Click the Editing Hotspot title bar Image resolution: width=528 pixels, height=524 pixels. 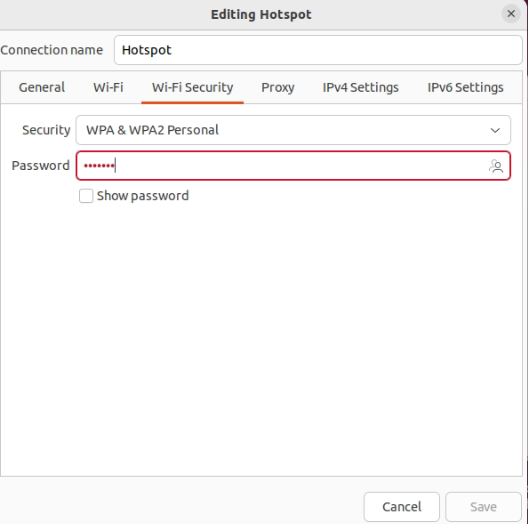tap(261, 14)
